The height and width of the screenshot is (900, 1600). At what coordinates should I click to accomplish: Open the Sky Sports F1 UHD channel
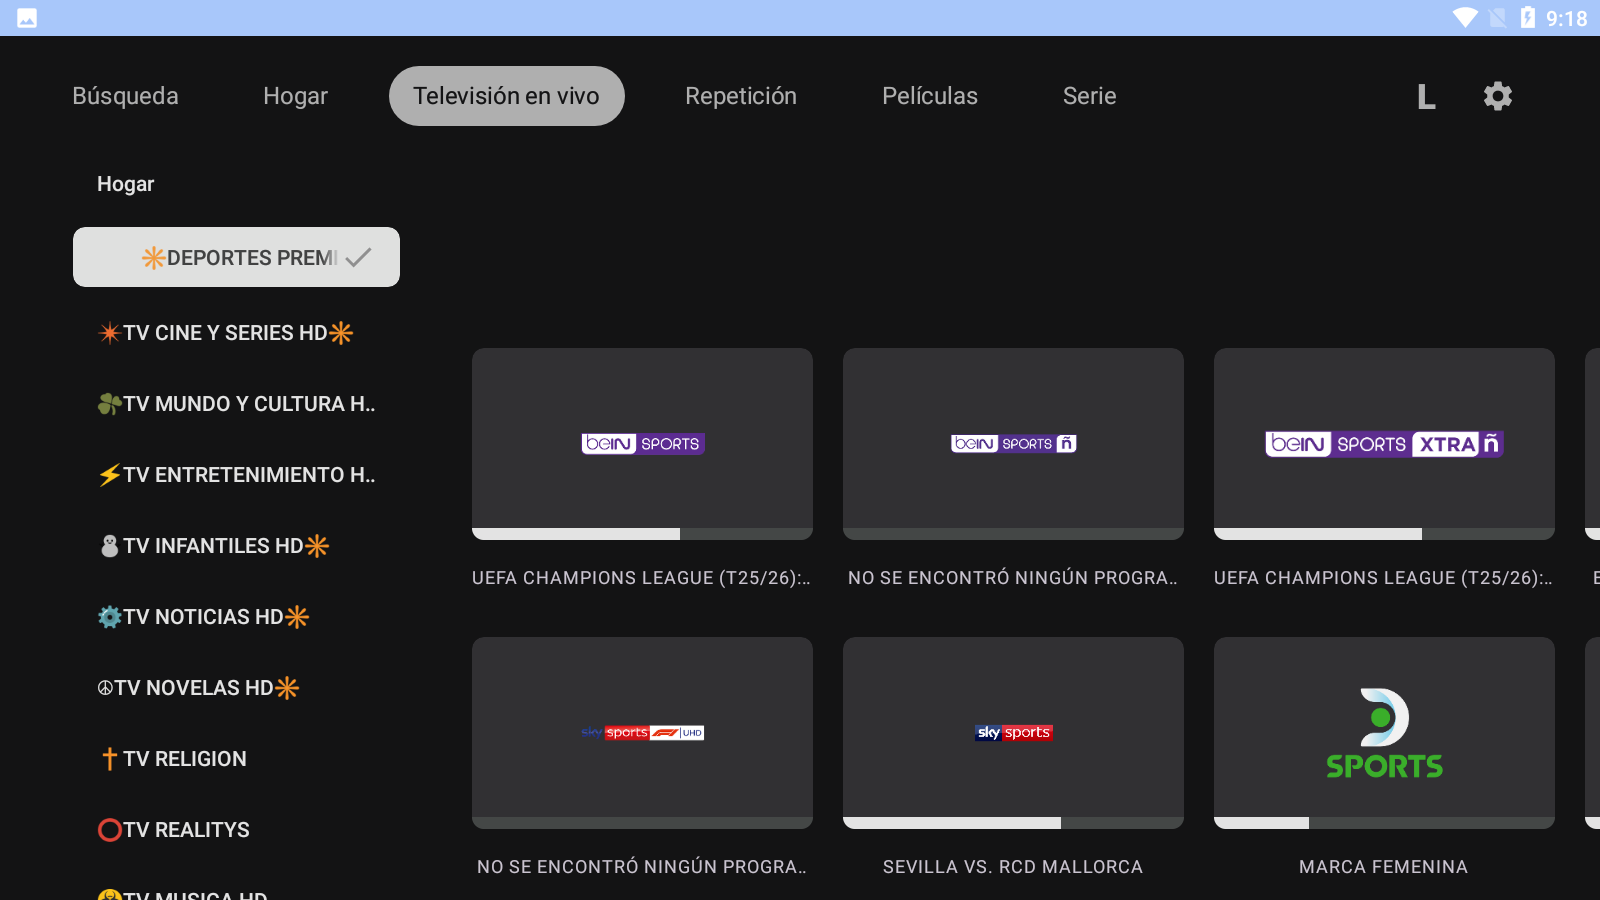click(642, 732)
